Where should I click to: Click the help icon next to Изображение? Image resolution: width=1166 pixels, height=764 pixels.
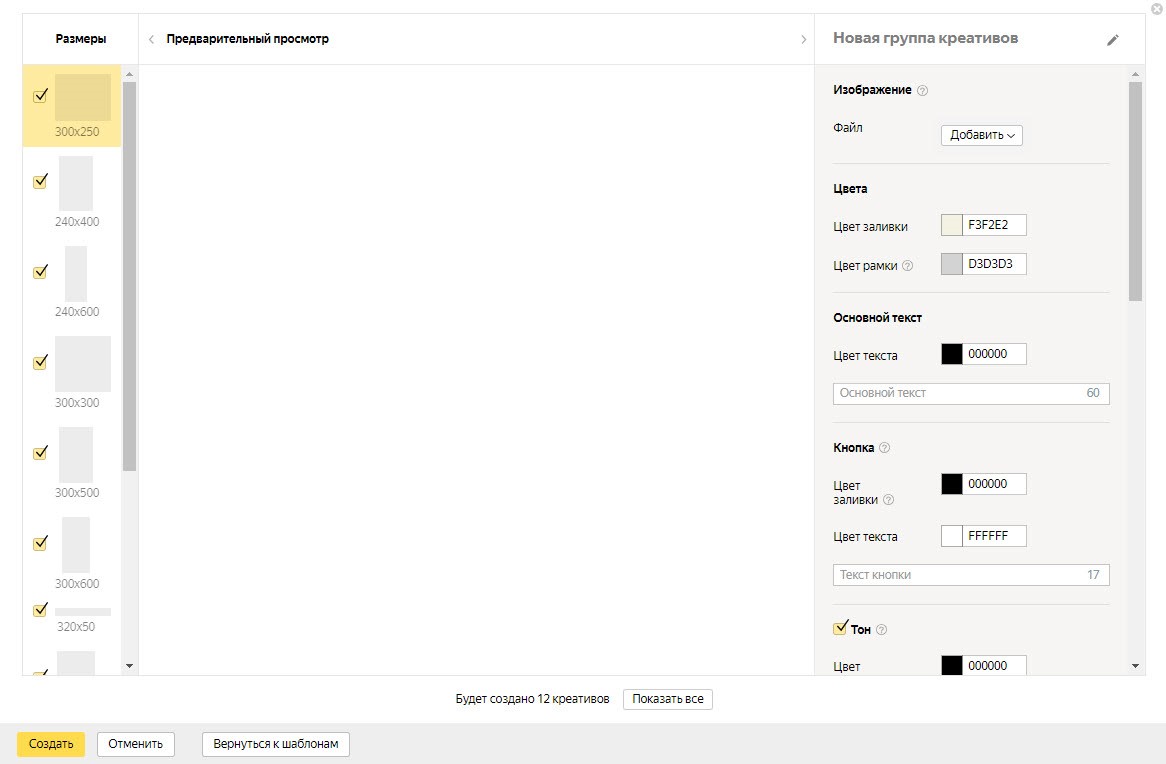pos(922,90)
